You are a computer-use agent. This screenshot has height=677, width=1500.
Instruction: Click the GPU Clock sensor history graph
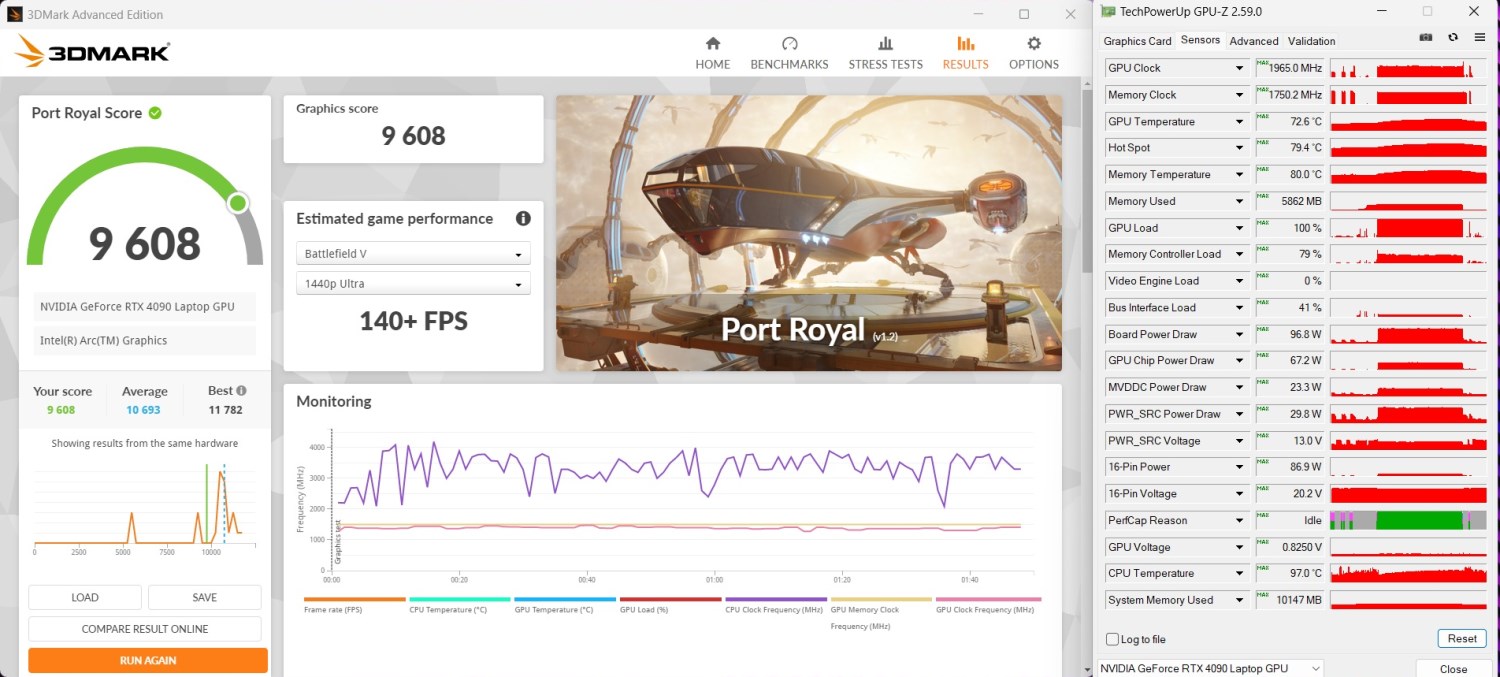pos(1408,68)
